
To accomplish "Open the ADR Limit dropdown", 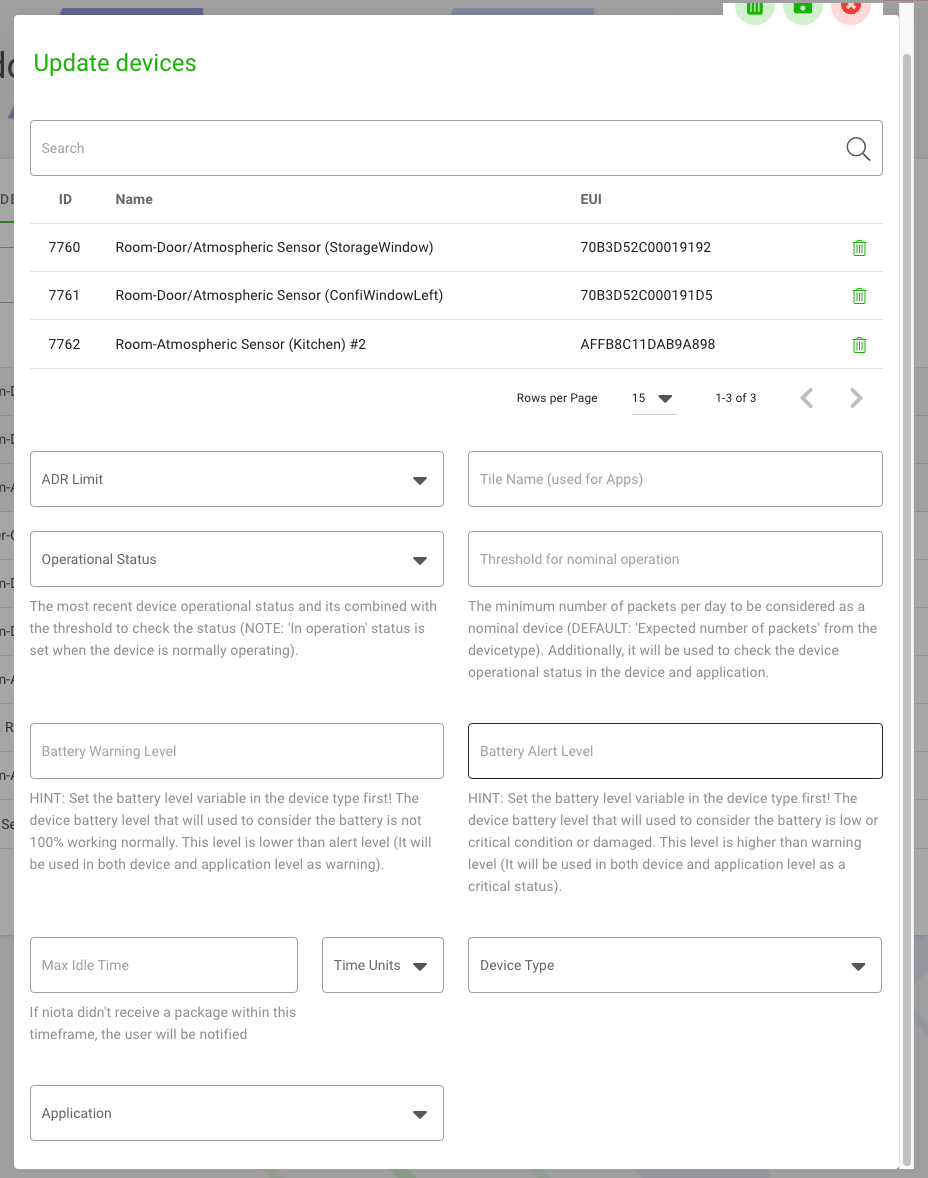I will (419, 479).
